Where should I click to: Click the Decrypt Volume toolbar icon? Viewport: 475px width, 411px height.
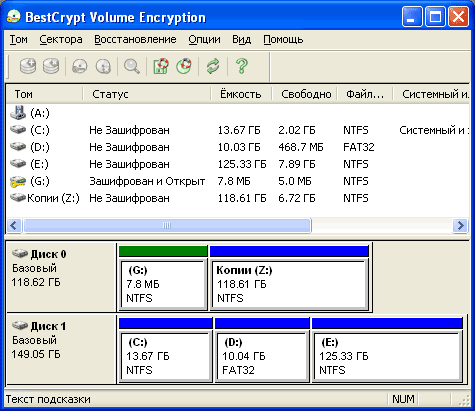point(51,66)
